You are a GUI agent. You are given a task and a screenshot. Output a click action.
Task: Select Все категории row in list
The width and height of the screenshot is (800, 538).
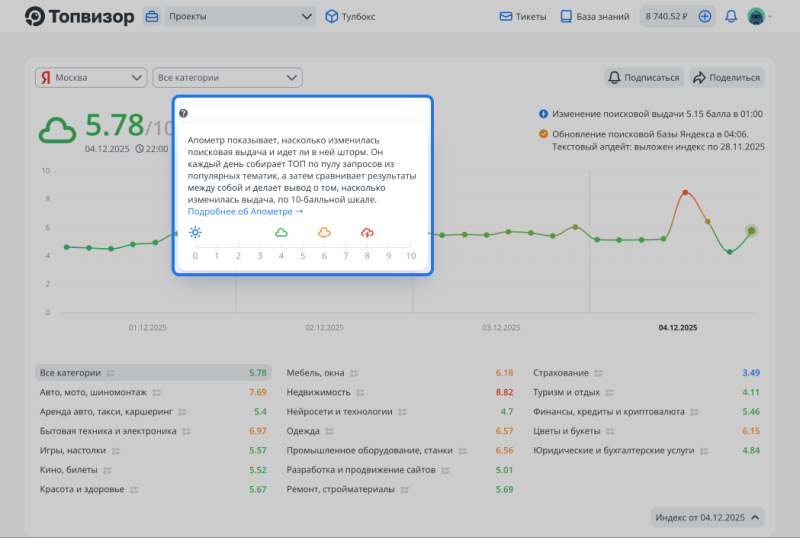point(153,373)
